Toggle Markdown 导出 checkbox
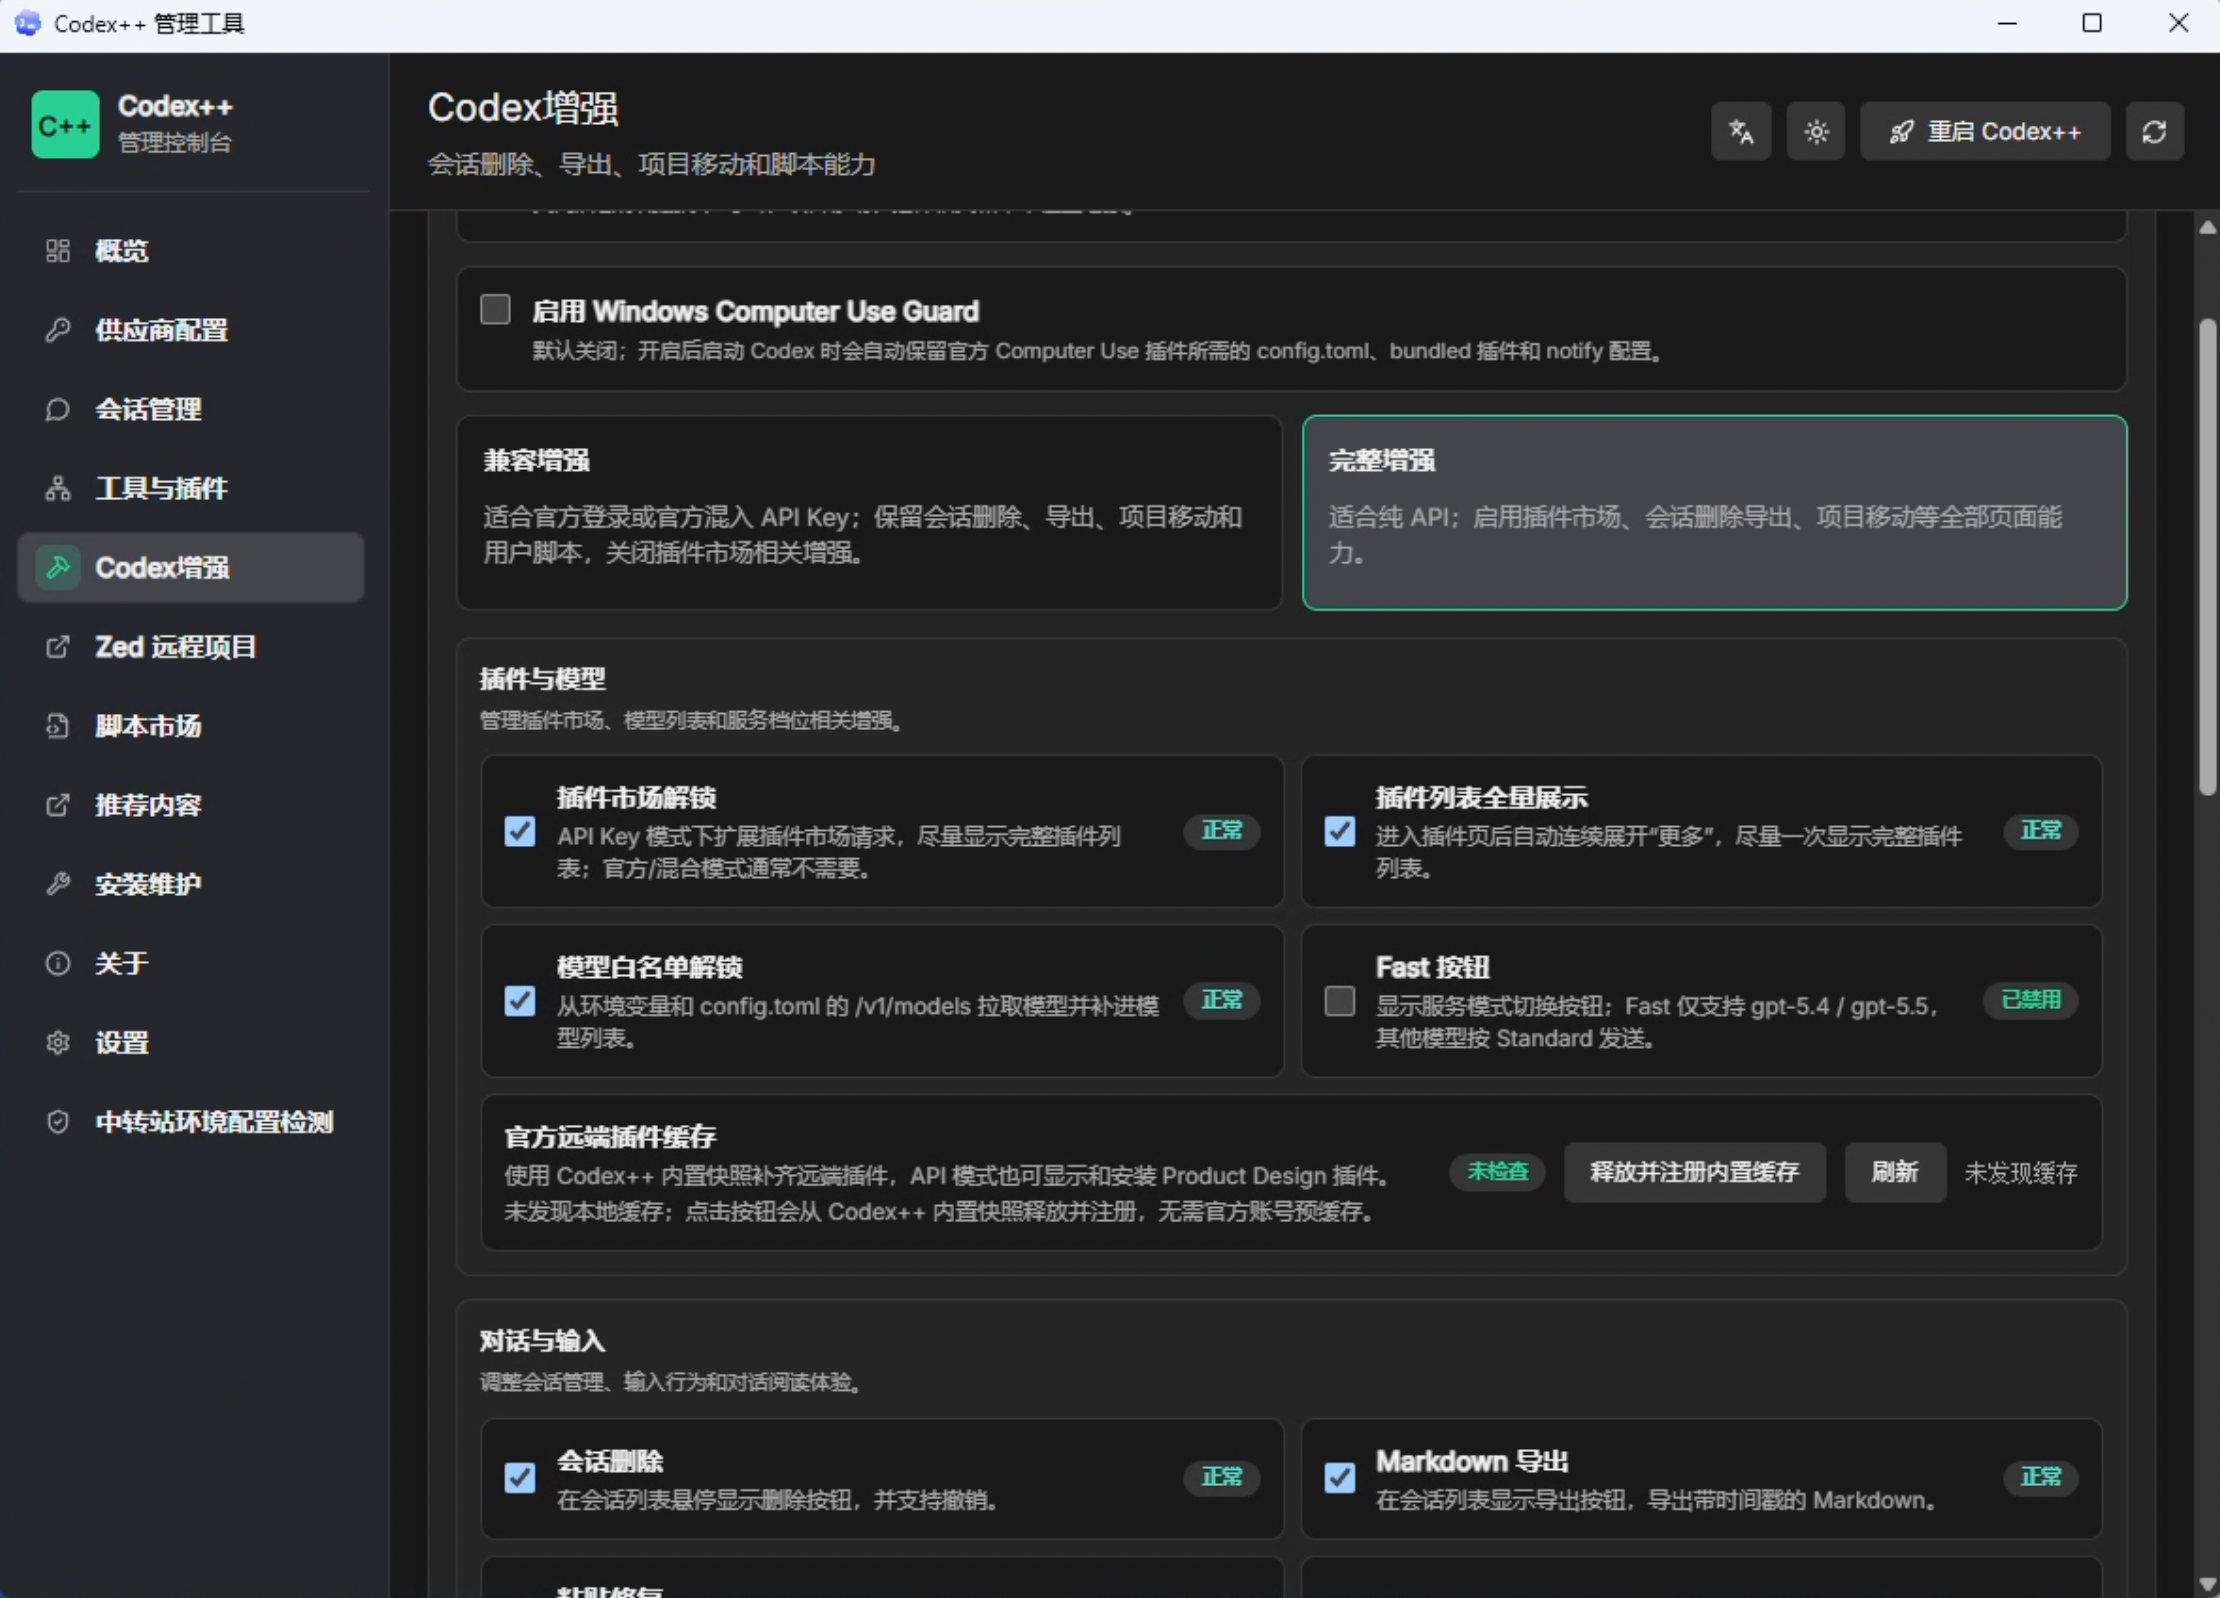 (x=1340, y=1478)
